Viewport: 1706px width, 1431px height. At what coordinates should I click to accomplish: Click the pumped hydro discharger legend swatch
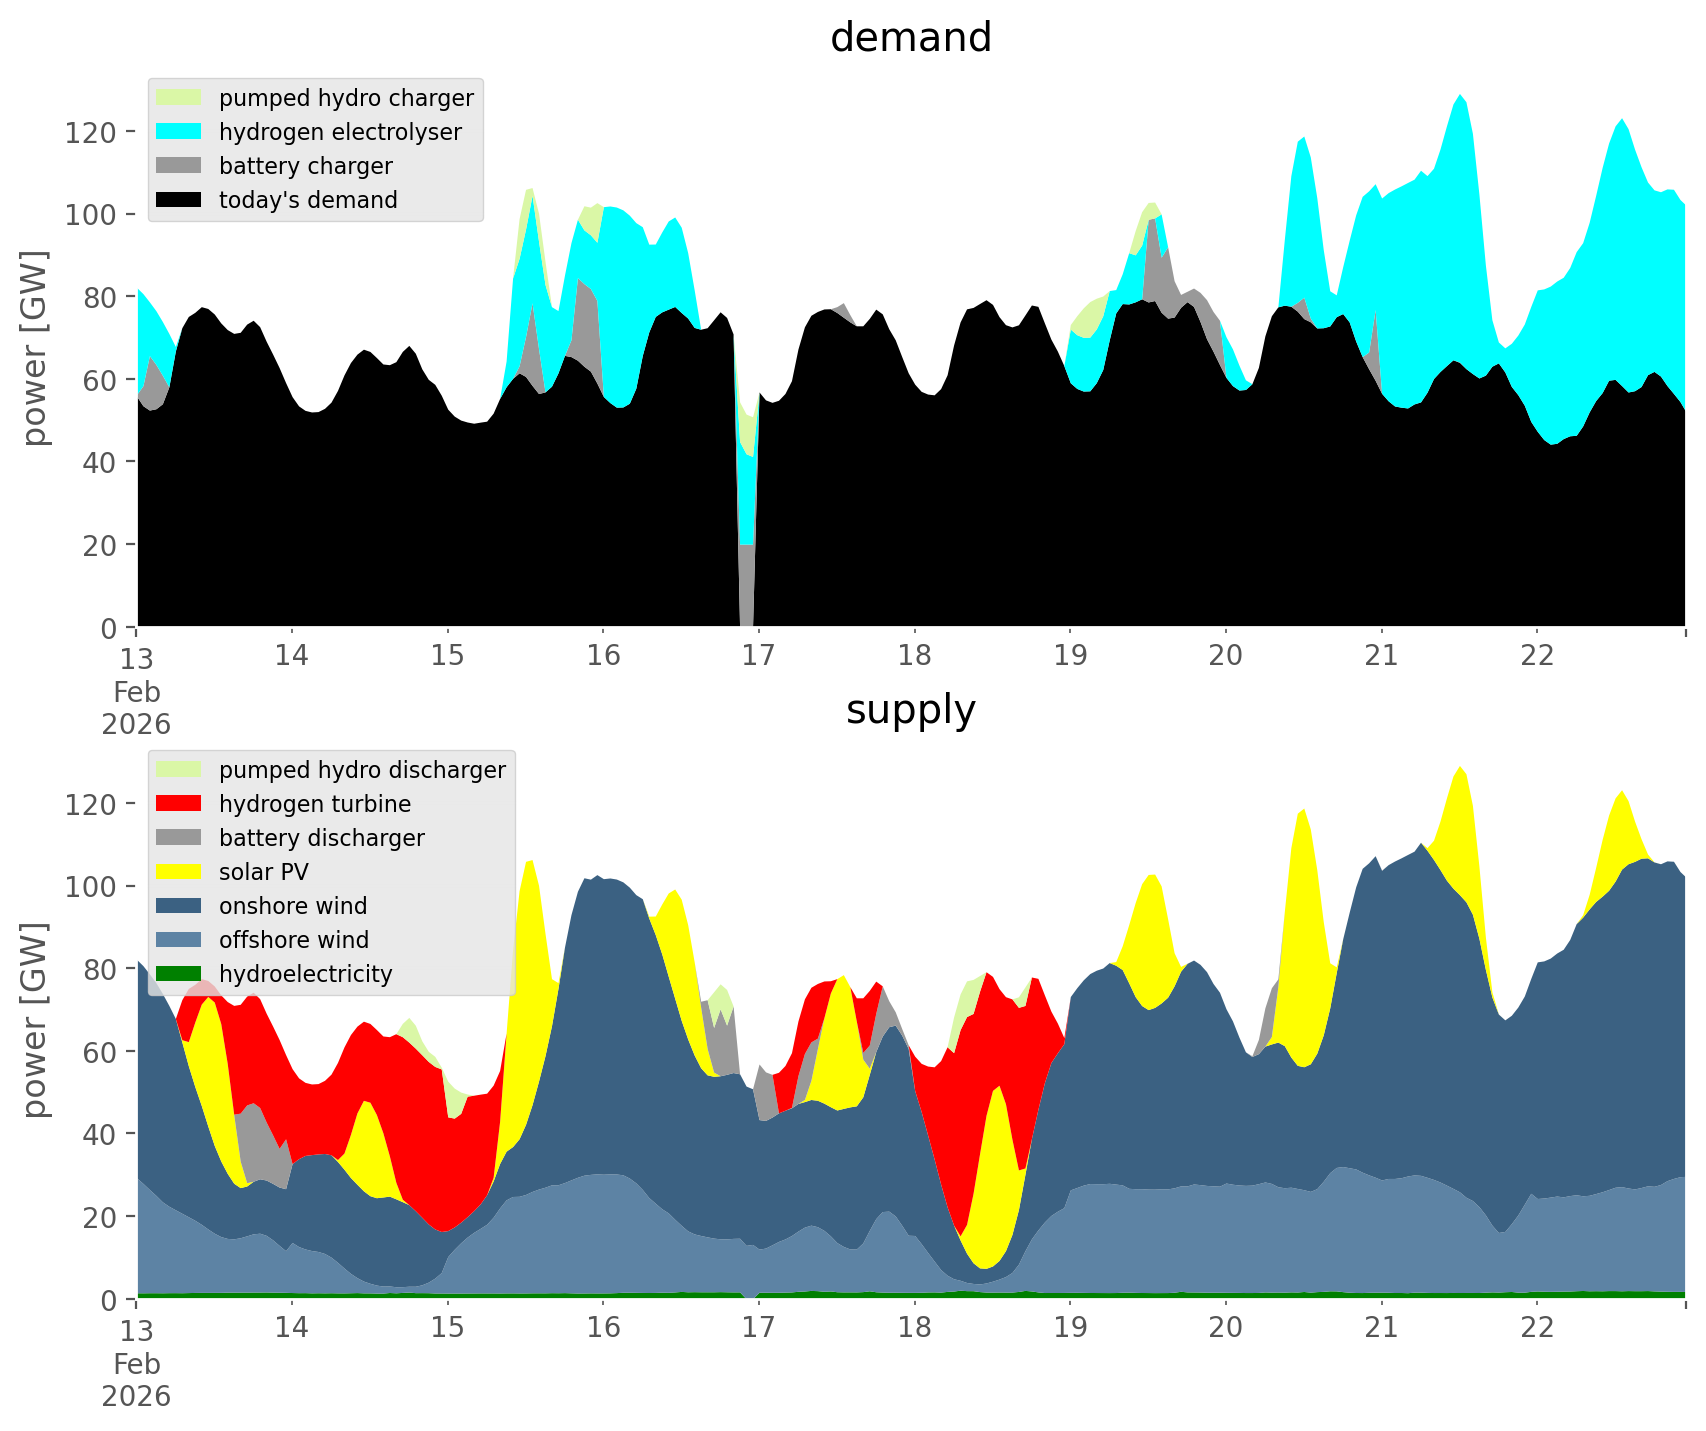(179, 770)
